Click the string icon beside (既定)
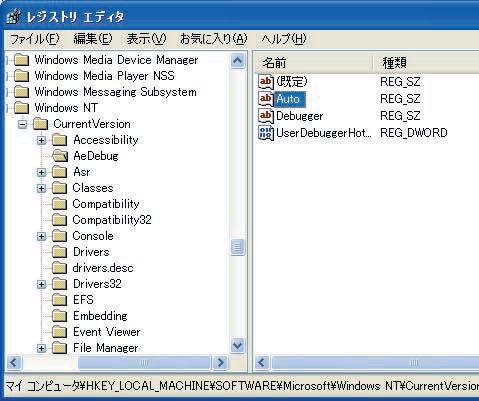This screenshot has height=401, width=479. click(266, 82)
